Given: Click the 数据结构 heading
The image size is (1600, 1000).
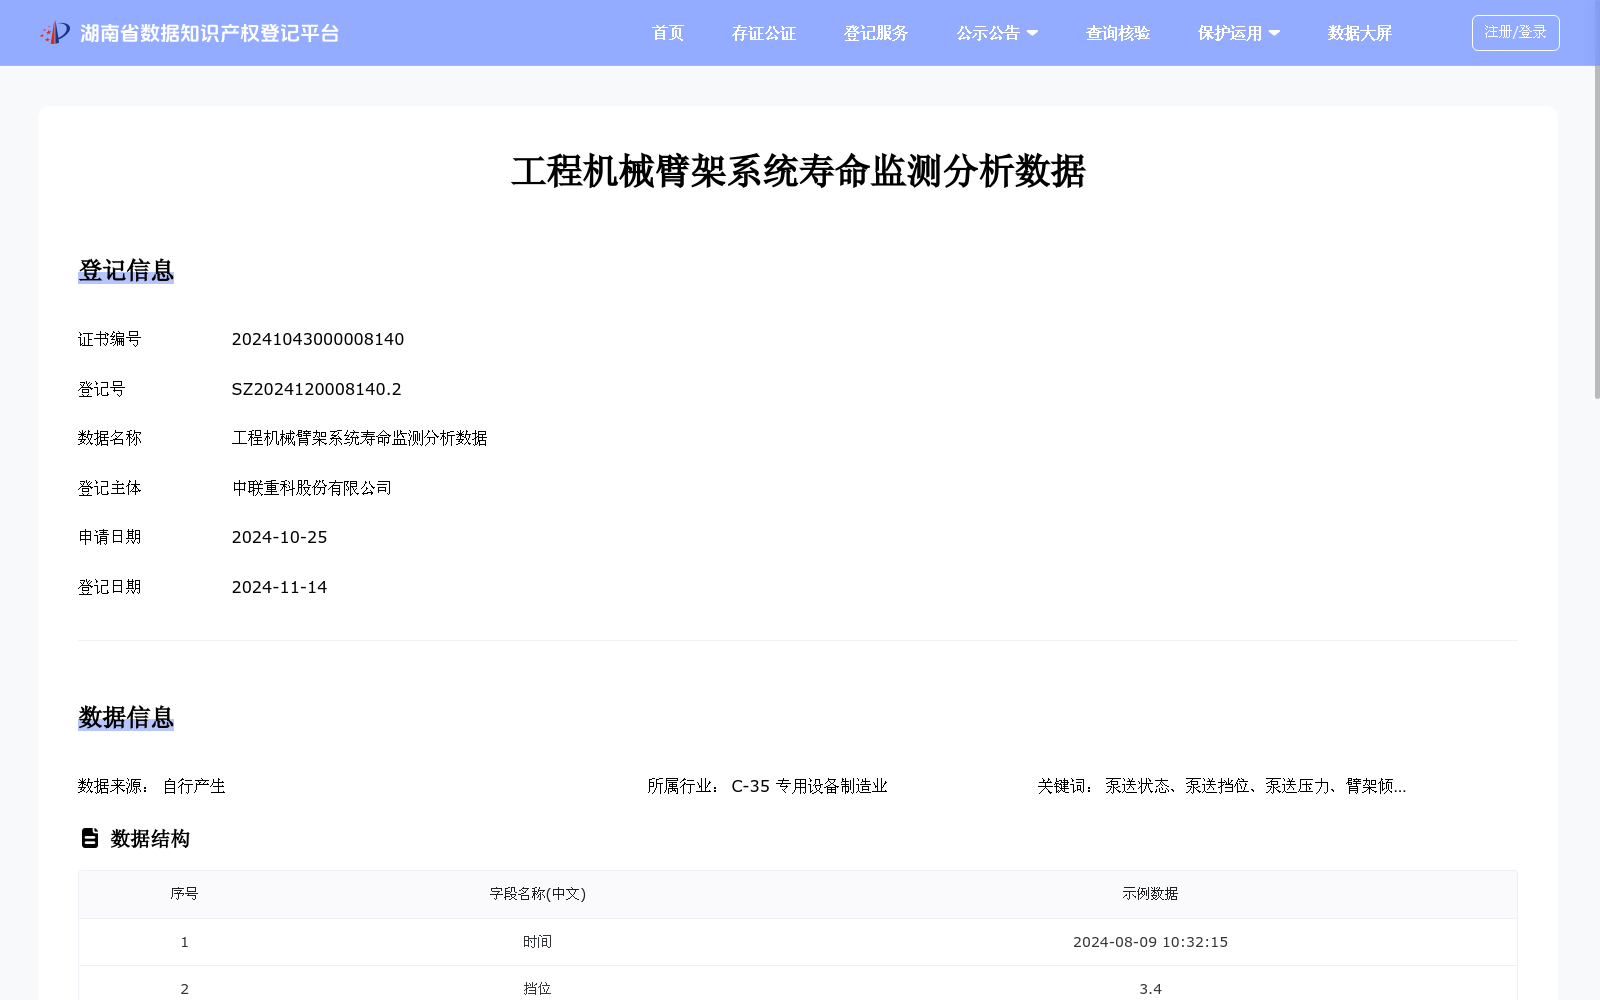Looking at the screenshot, I should [x=150, y=838].
